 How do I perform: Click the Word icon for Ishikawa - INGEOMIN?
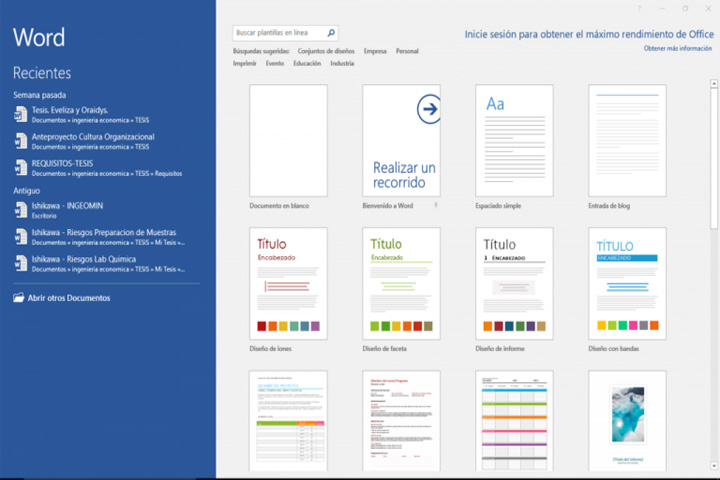pyautogui.click(x=21, y=210)
